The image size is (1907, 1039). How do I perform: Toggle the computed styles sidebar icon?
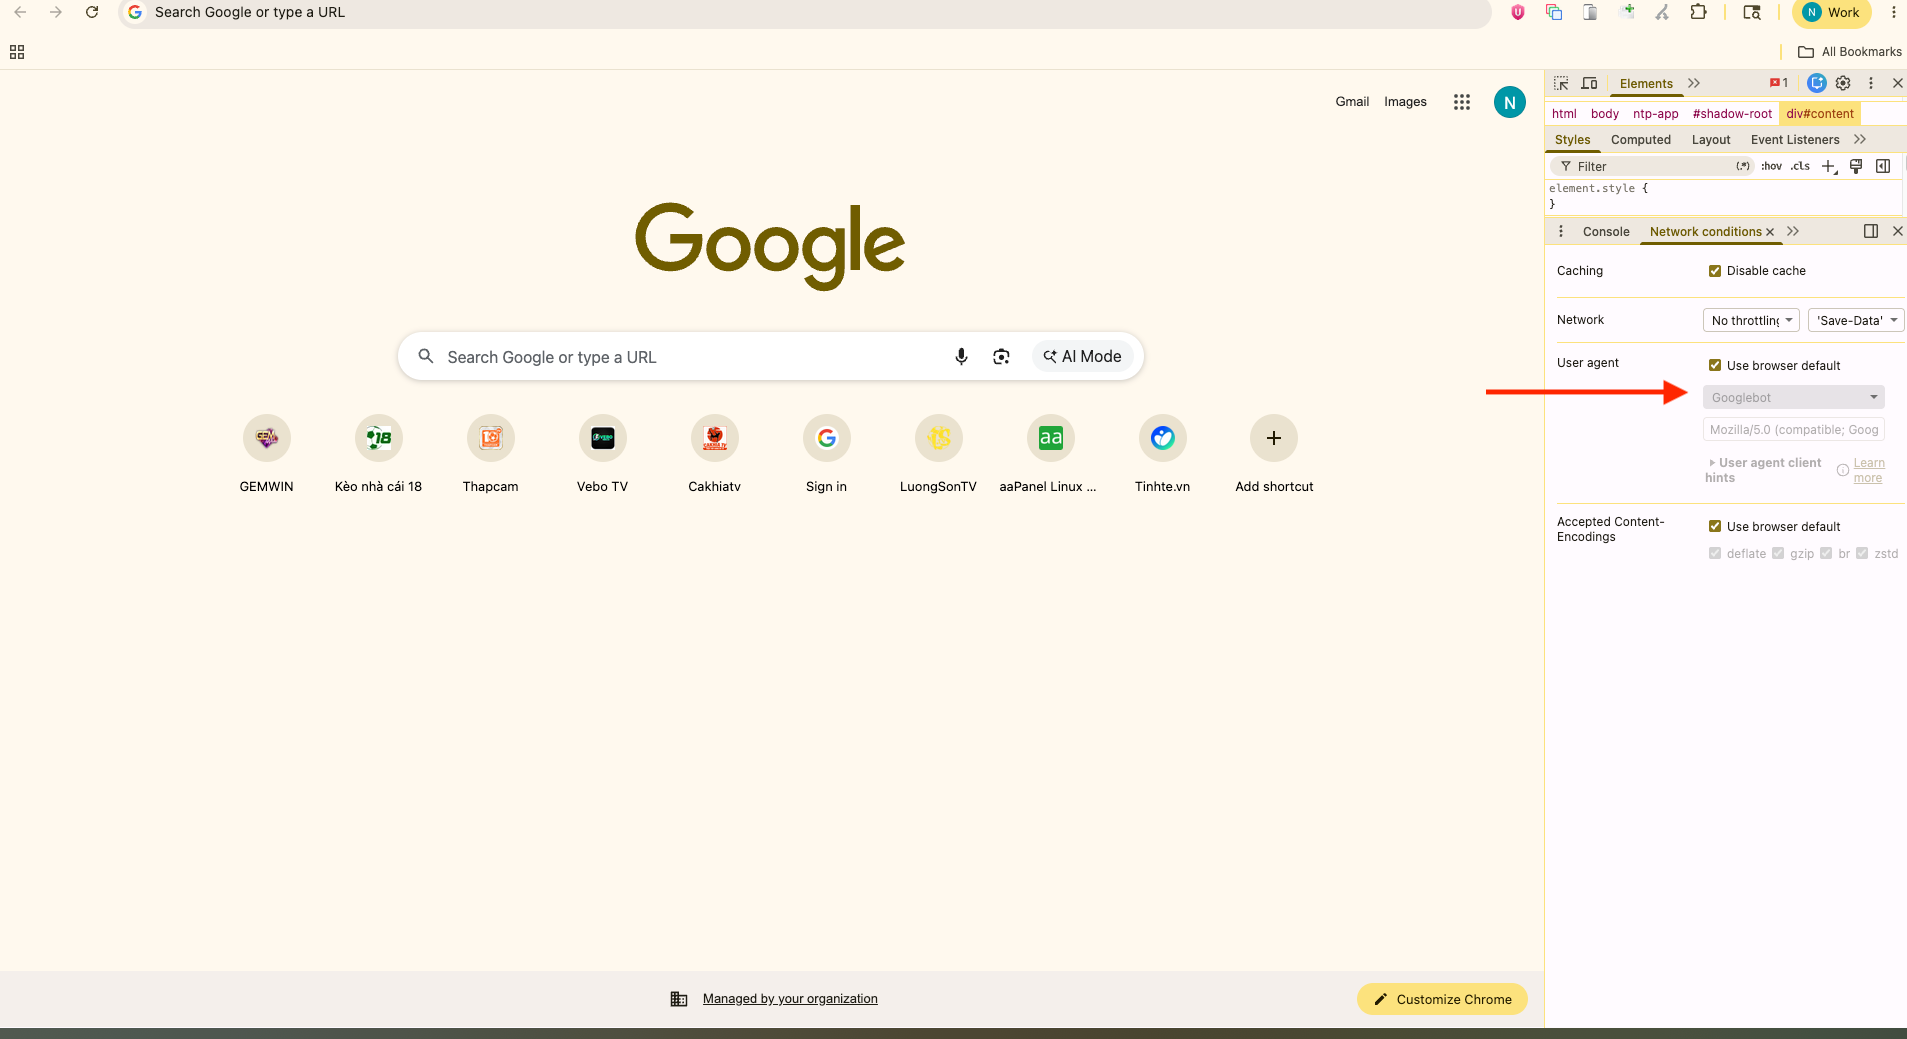point(1883,166)
